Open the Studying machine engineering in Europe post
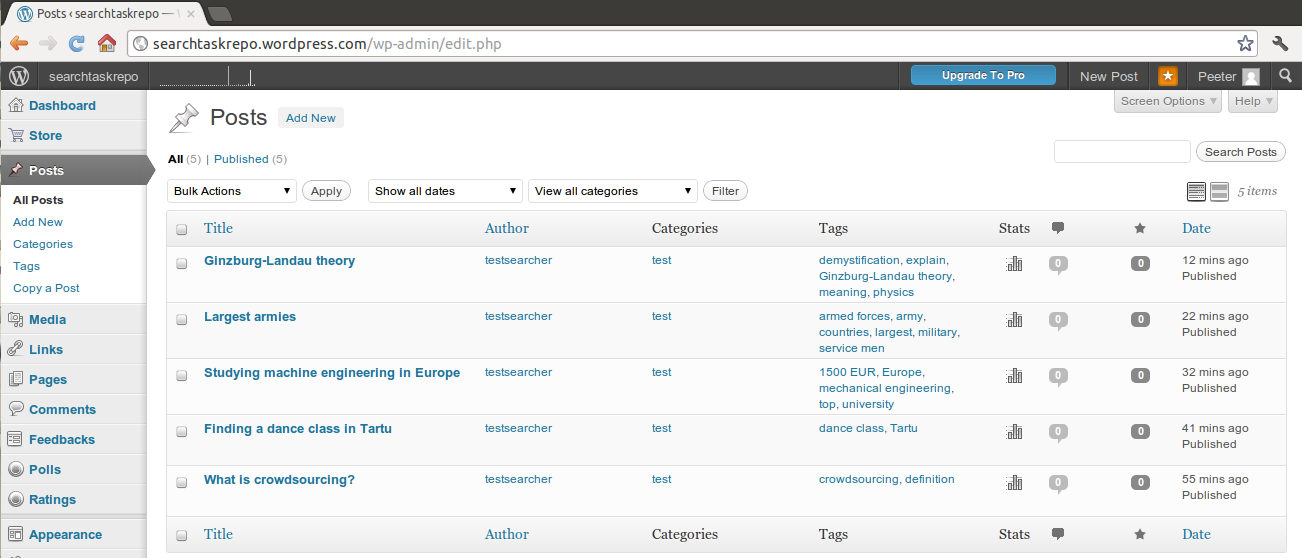The height and width of the screenshot is (558, 1302). click(332, 373)
